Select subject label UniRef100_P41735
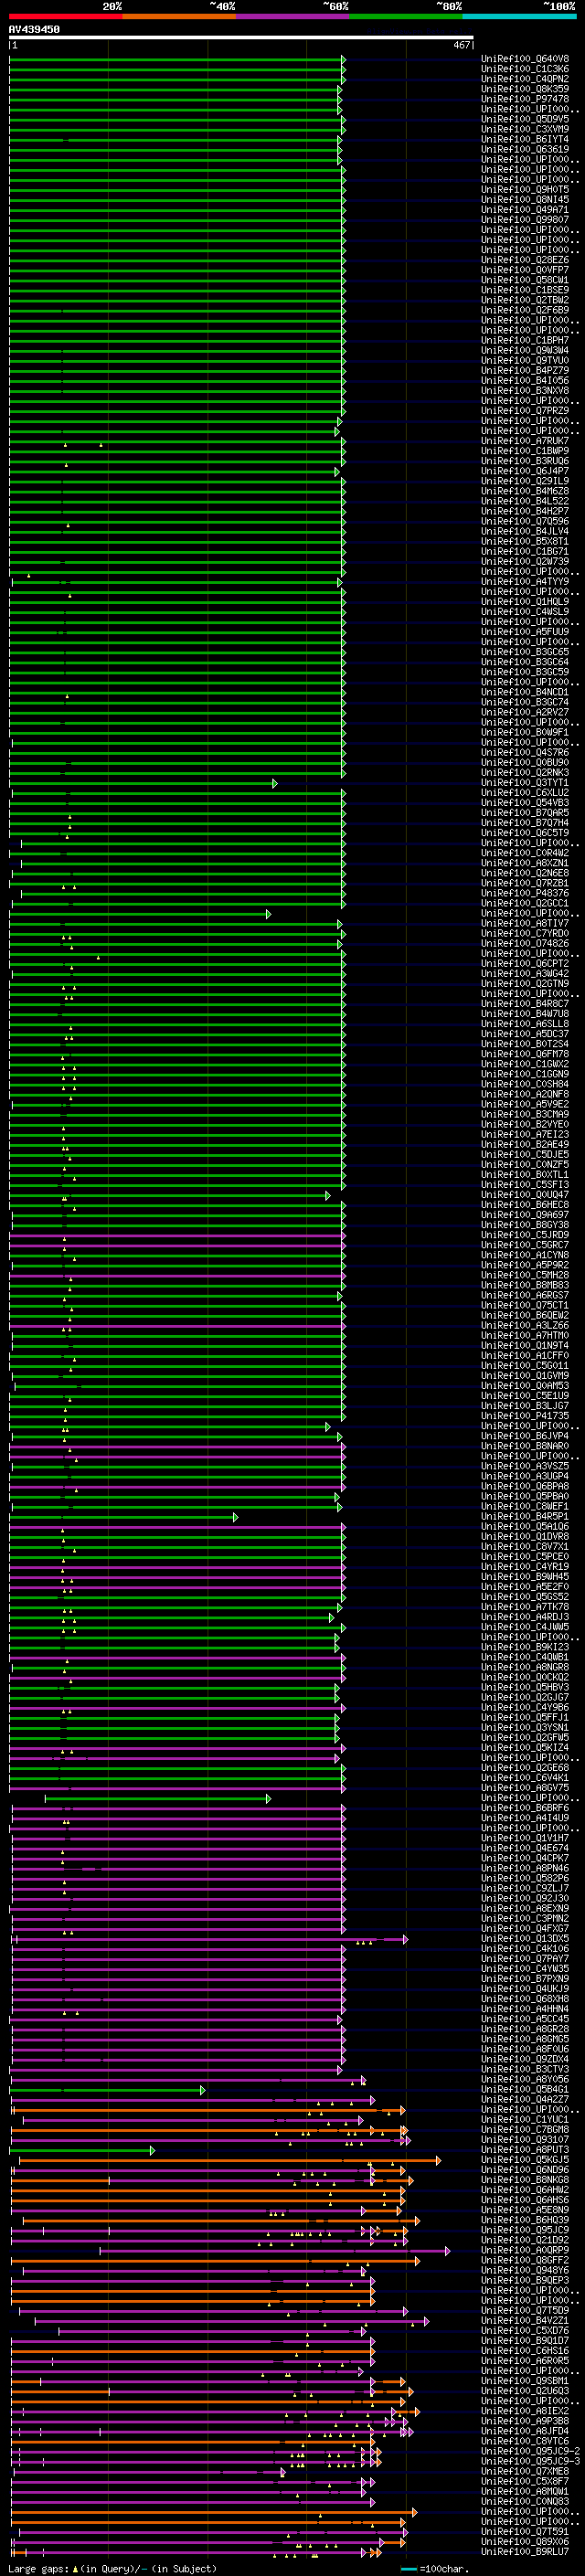Screen dimensions: 585x2576 (x=525, y=1416)
